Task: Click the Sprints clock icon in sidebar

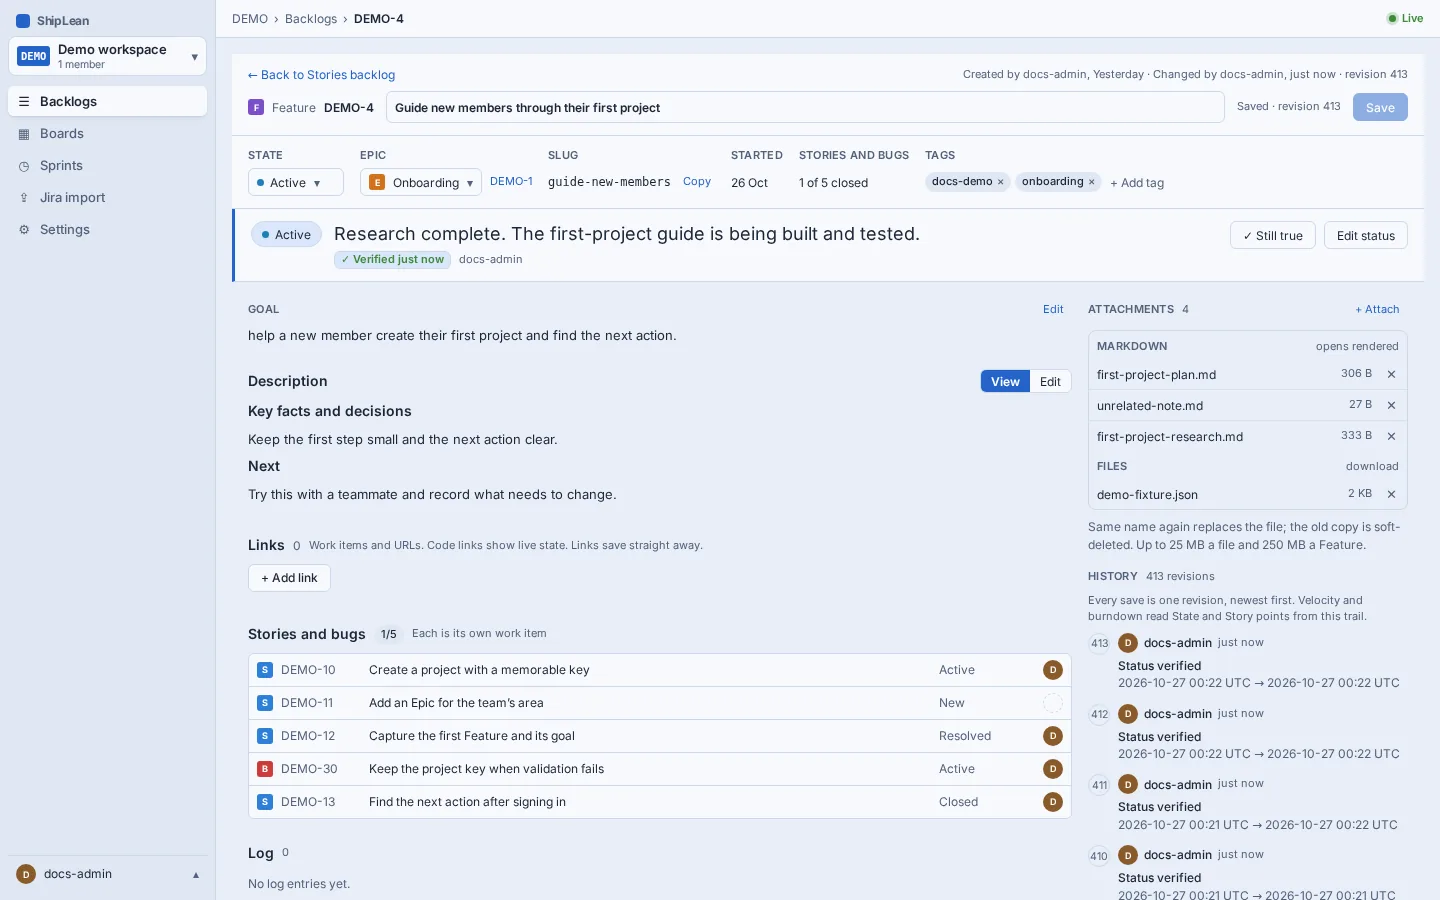Action: point(24,166)
